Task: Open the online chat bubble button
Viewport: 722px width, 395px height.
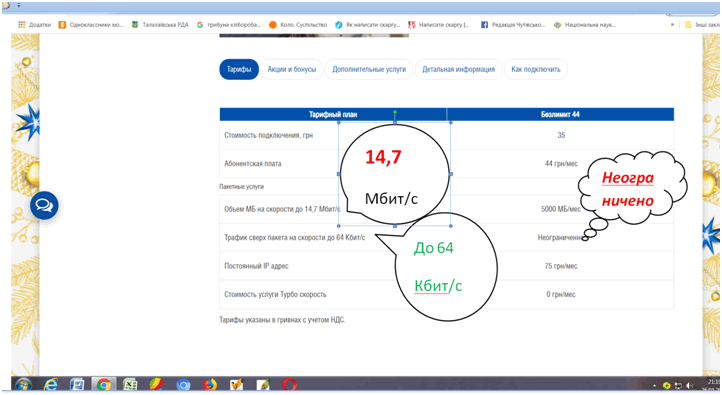Action: pos(44,205)
